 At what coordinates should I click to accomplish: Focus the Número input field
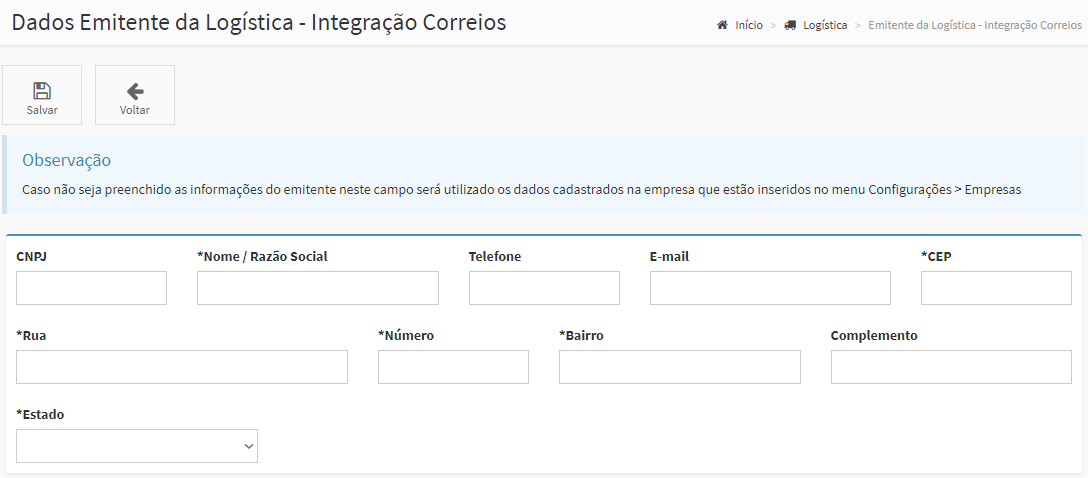pyautogui.click(x=453, y=367)
